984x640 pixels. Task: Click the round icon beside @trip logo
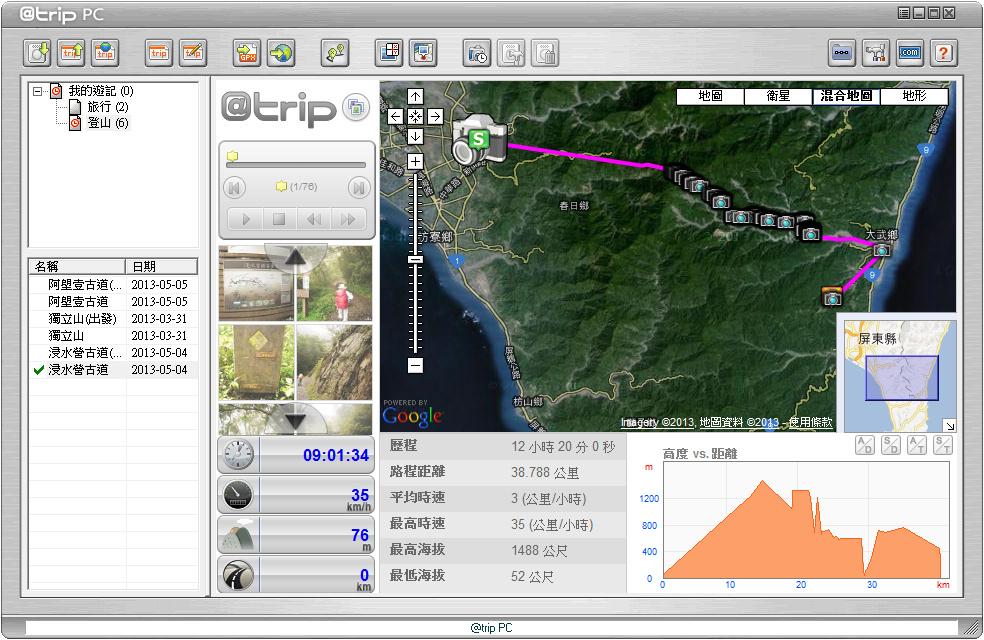pos(356,107)
